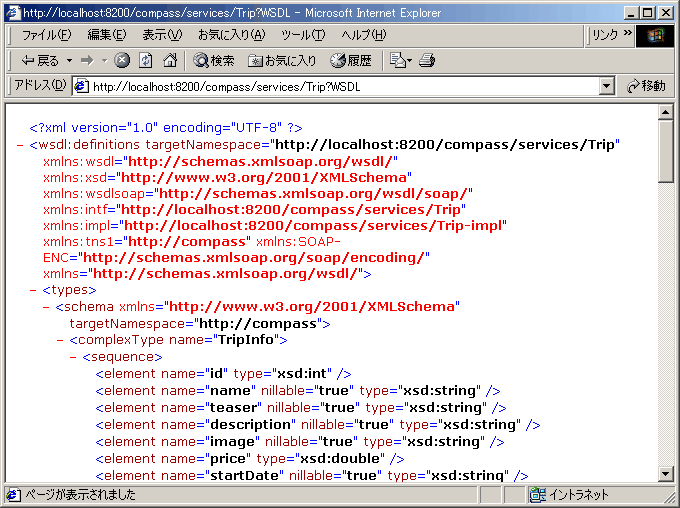
Task: Click the status bar page icon
Action: point(13,495)
